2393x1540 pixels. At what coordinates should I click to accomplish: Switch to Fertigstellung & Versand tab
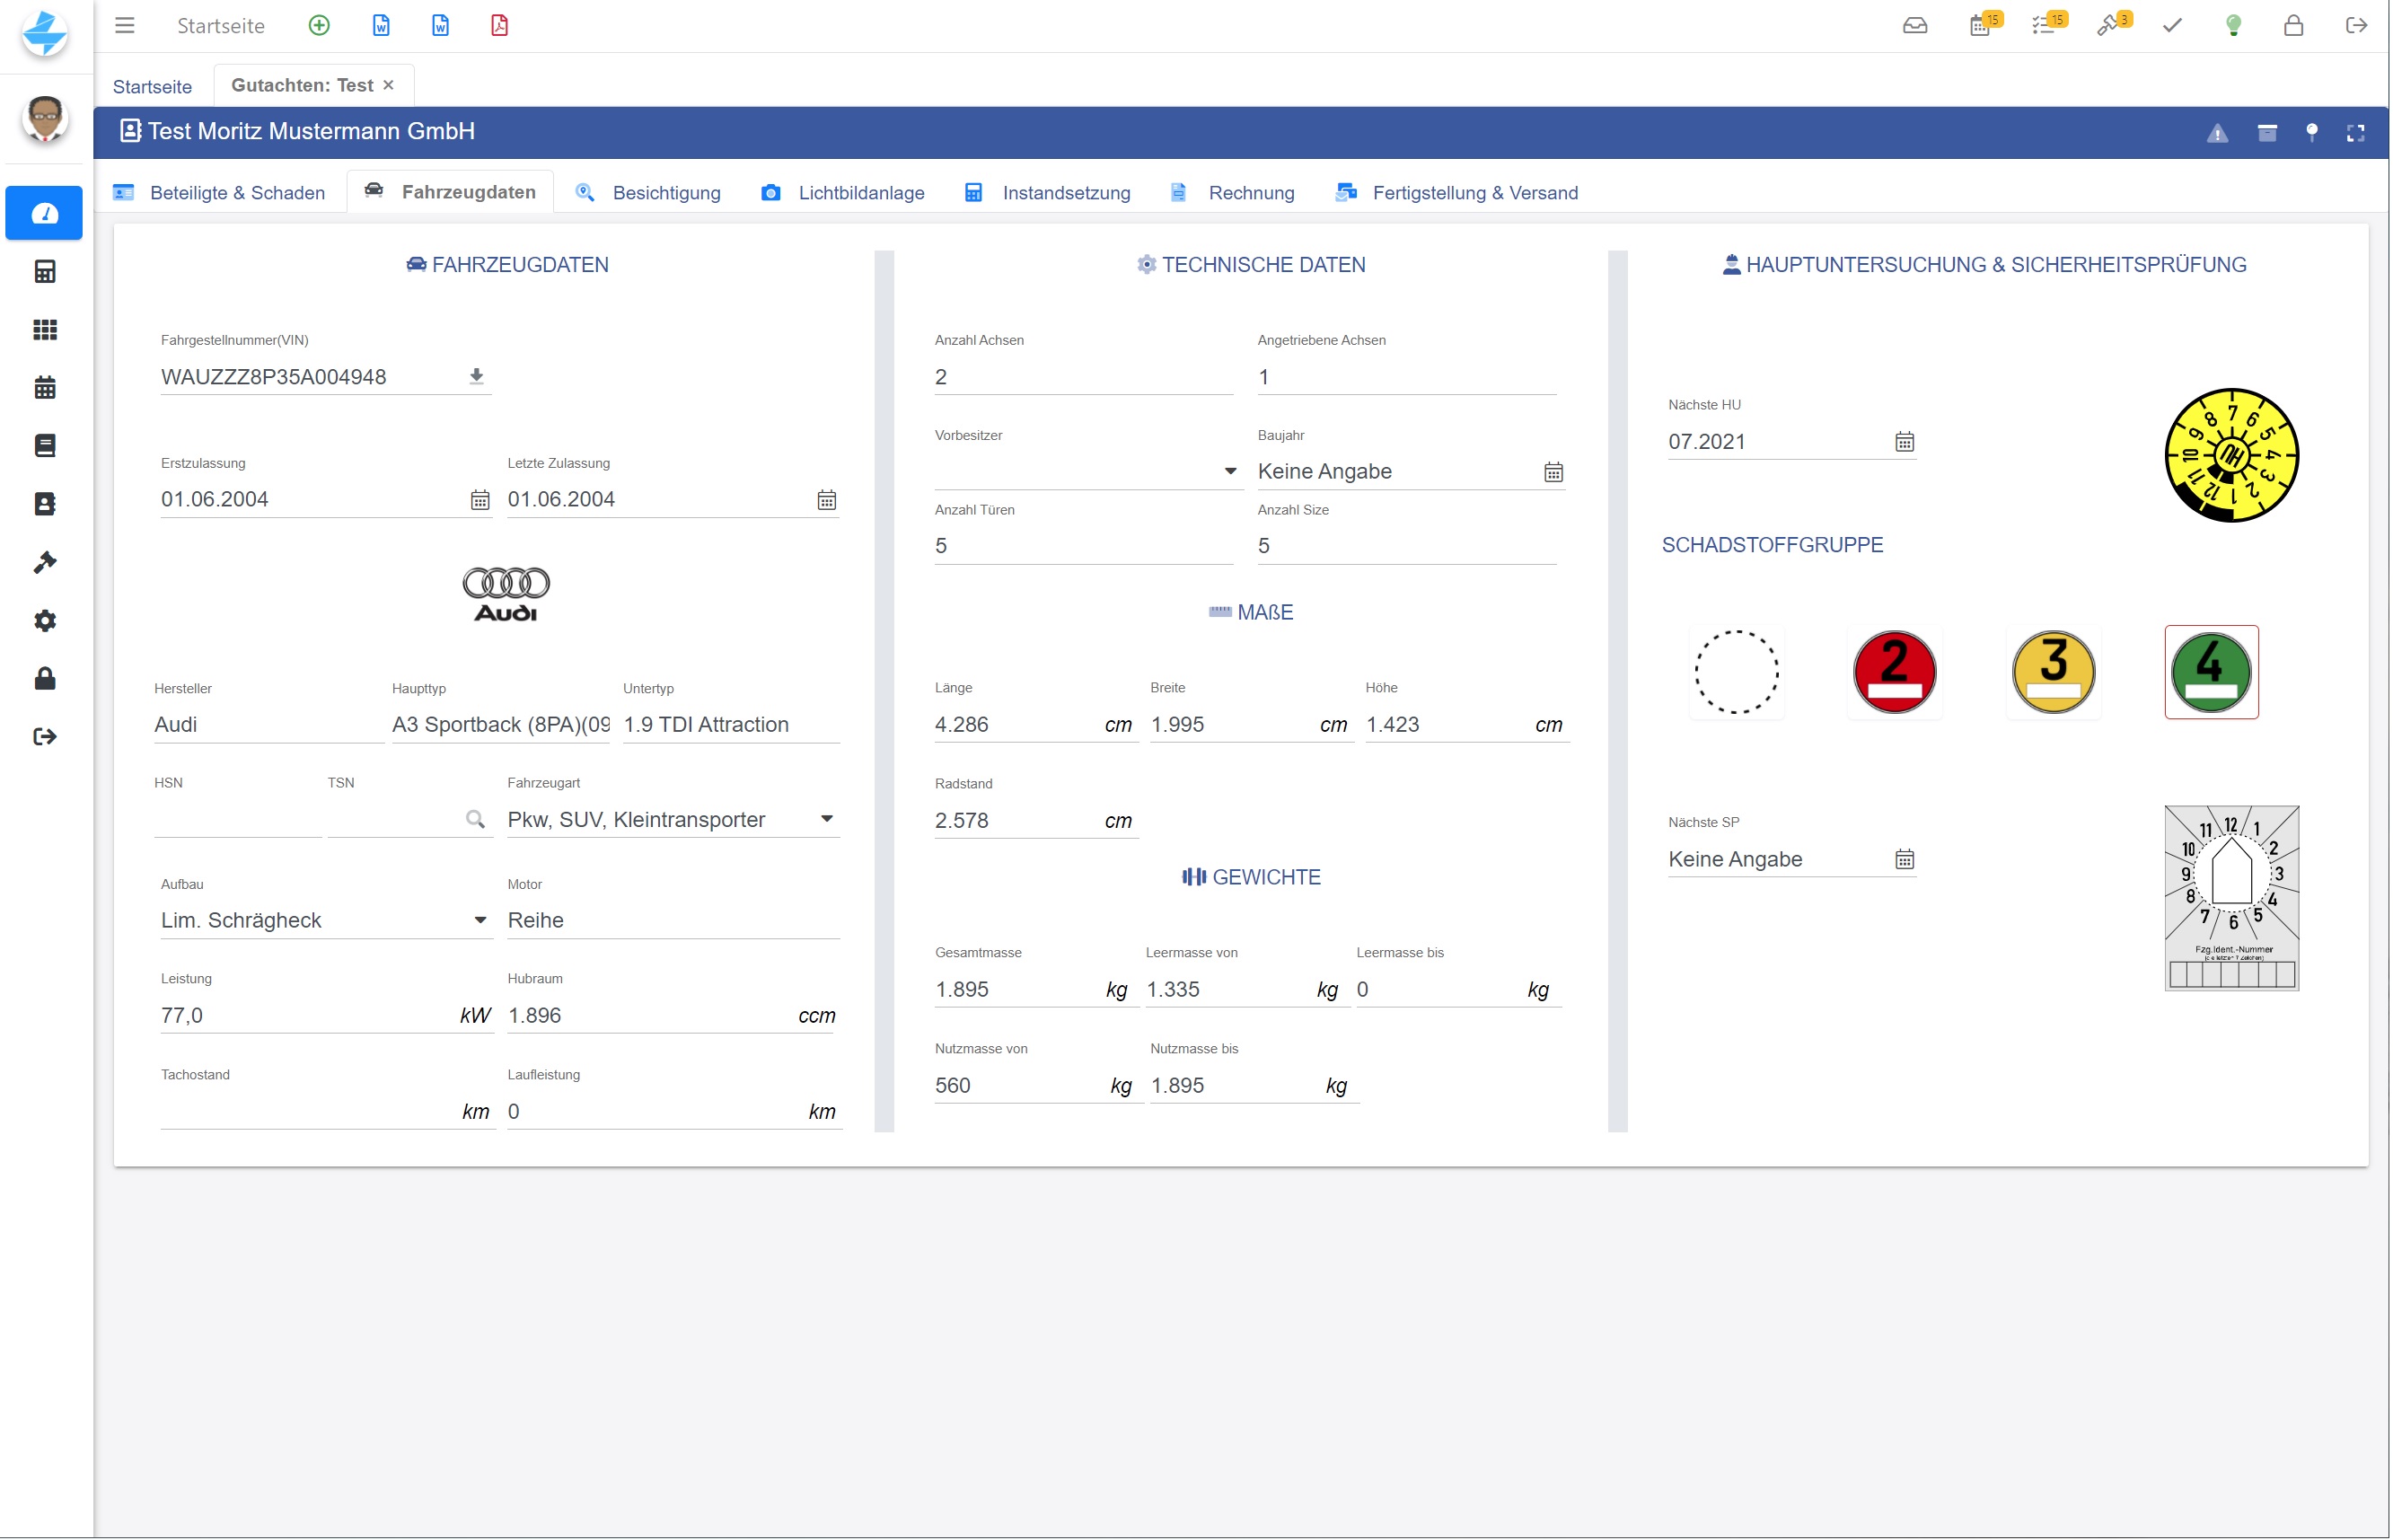click(x=1457, y=192)
